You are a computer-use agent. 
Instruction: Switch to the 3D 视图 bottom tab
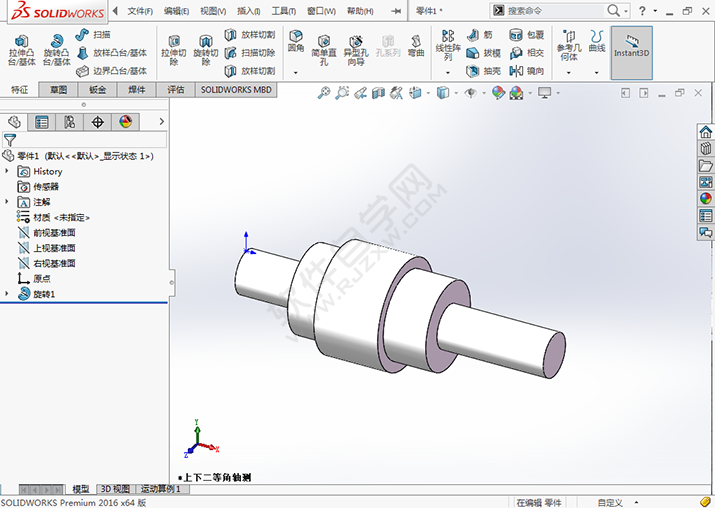point(115,489)
